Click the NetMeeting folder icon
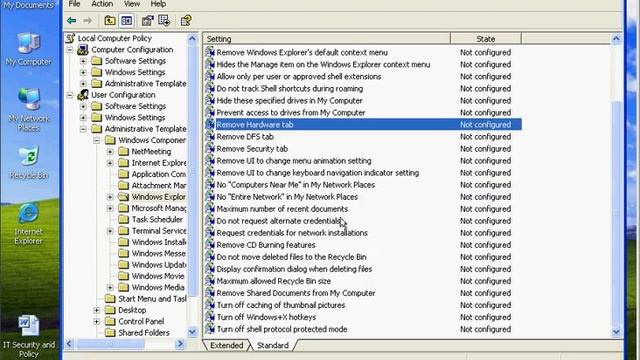Screen dimensions: 640x360 click(x=123, y=151)
